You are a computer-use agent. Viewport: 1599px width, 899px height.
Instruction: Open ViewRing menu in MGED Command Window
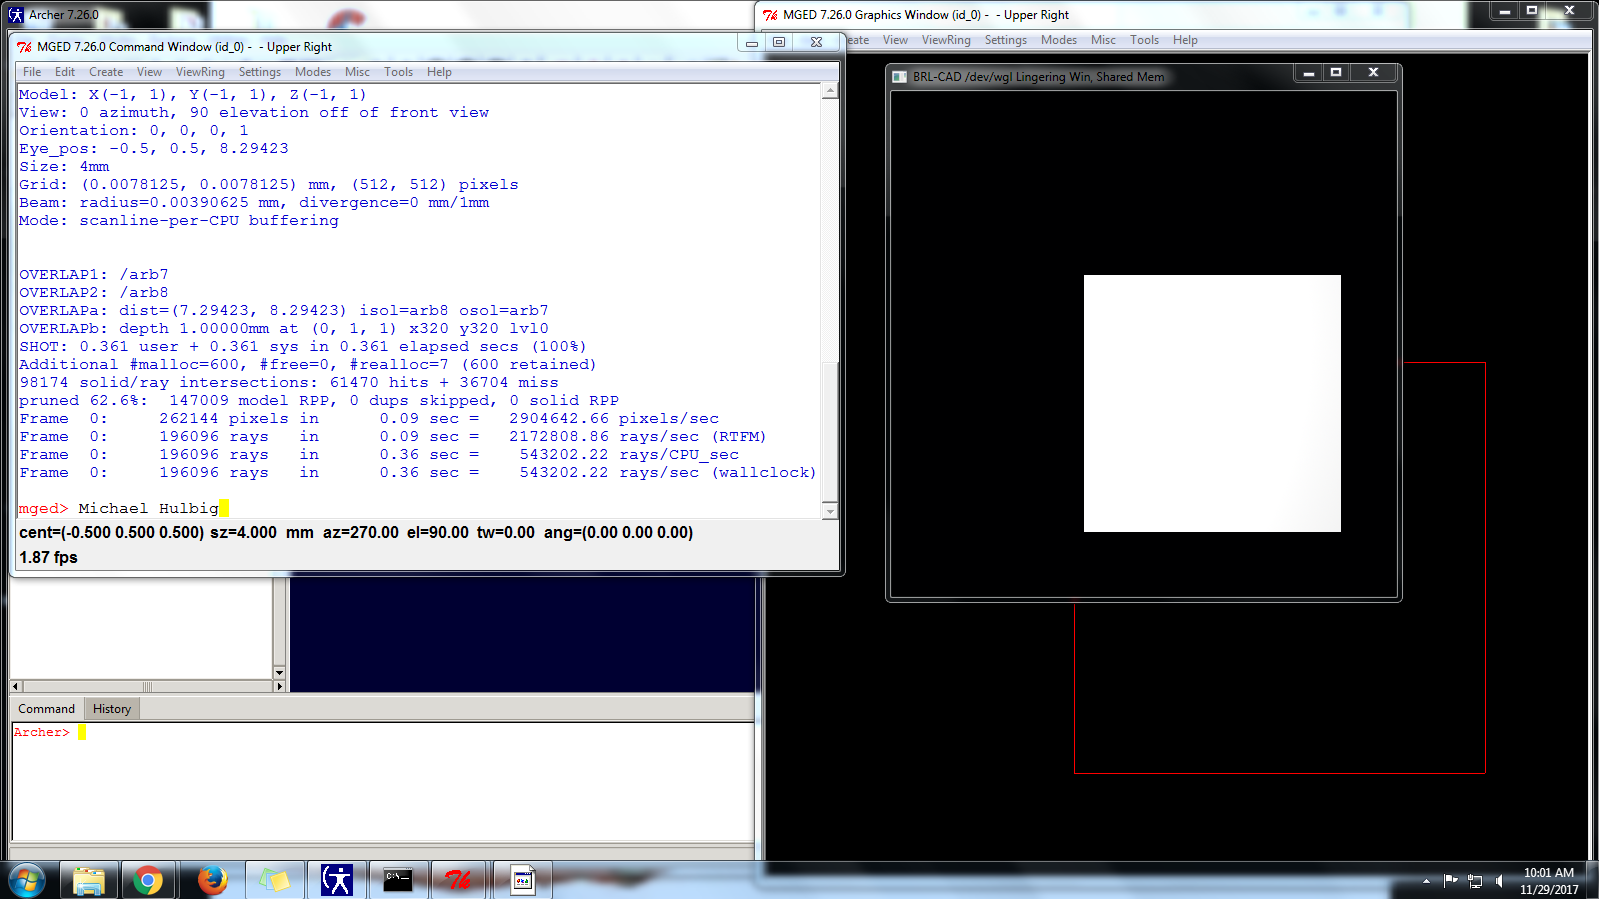[200, 72]
